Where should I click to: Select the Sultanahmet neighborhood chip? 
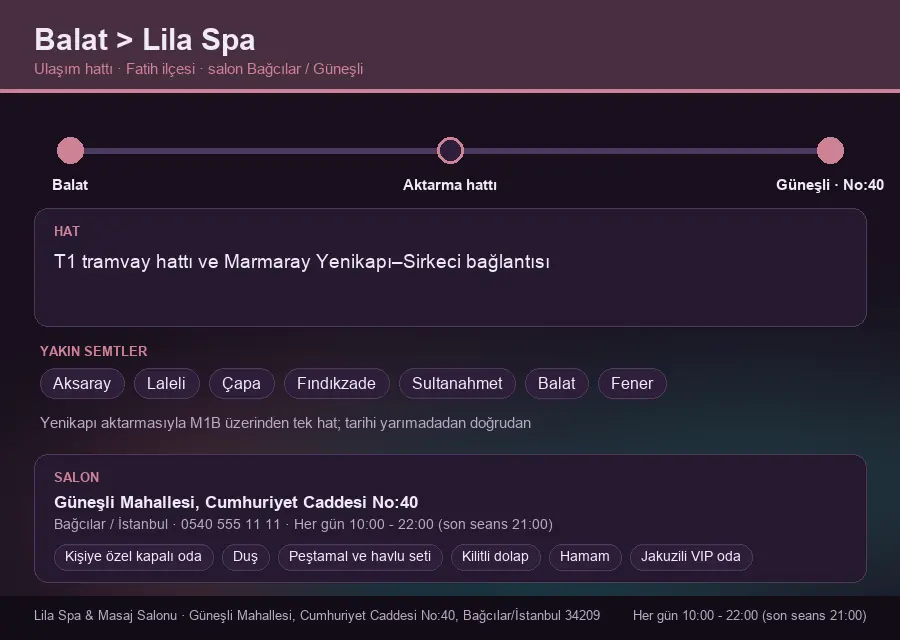[457, 383]
